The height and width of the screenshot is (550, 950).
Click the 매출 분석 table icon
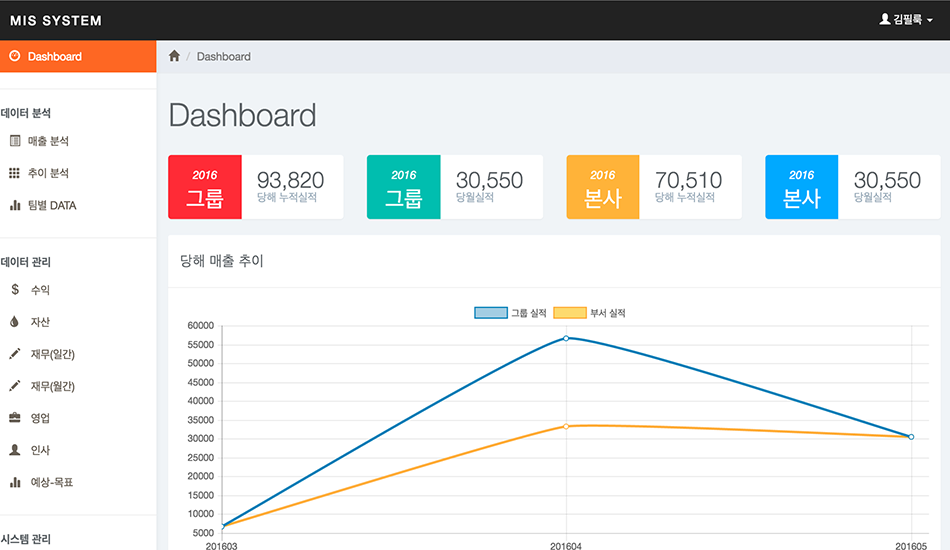pyautogui.click(x=15, y=141)
